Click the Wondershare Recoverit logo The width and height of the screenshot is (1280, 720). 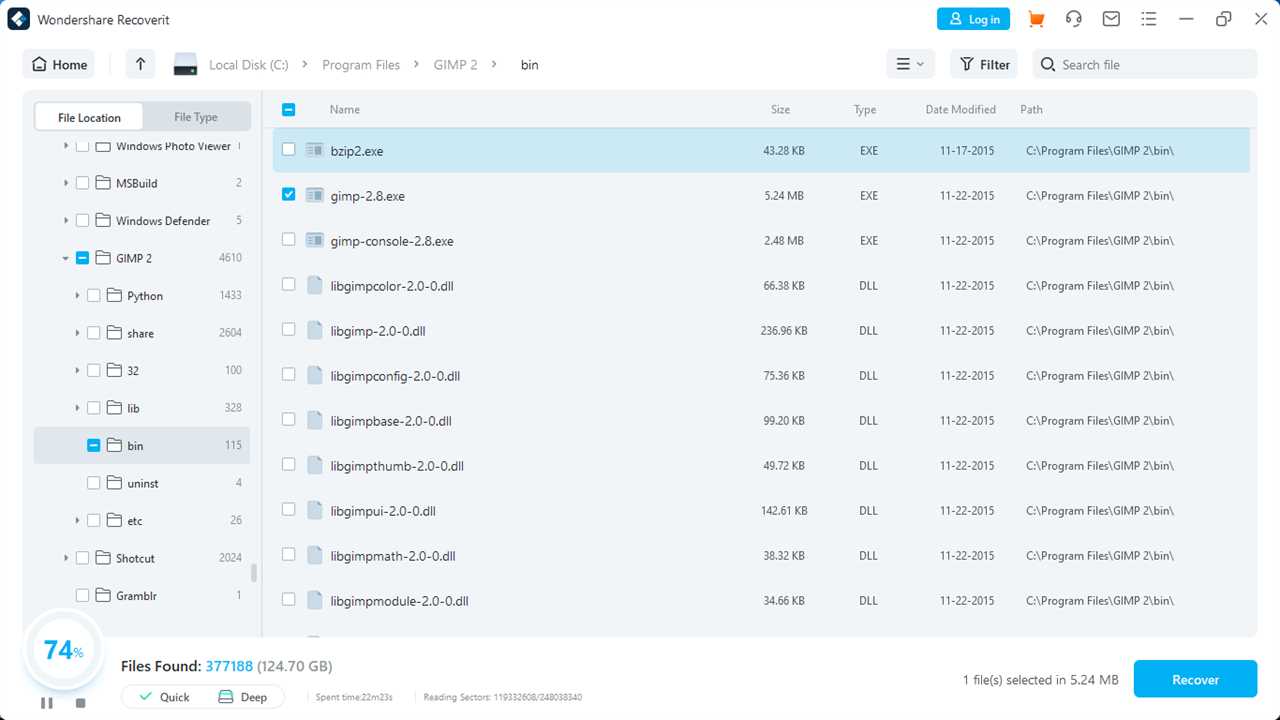click(x=19, y=19)
